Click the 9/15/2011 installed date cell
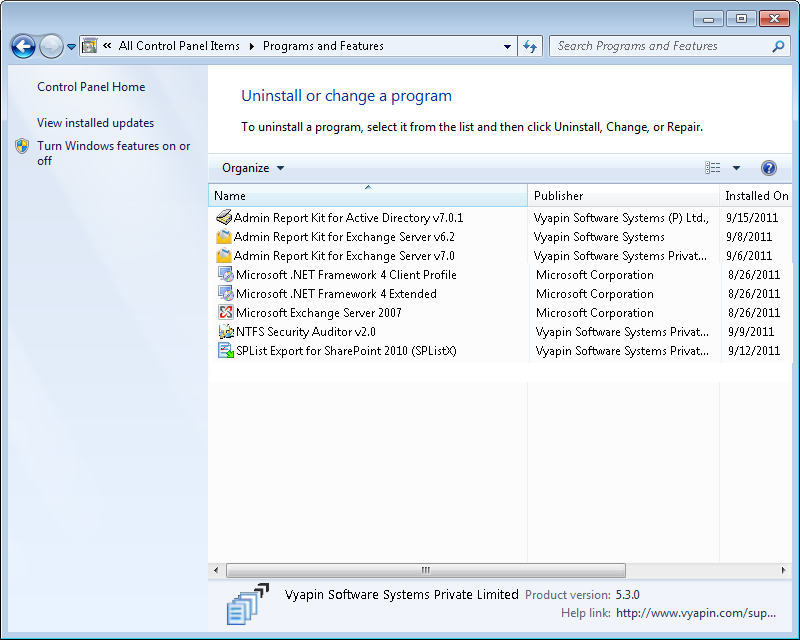This screenshot has height=640, width=800. pos(752,218)
